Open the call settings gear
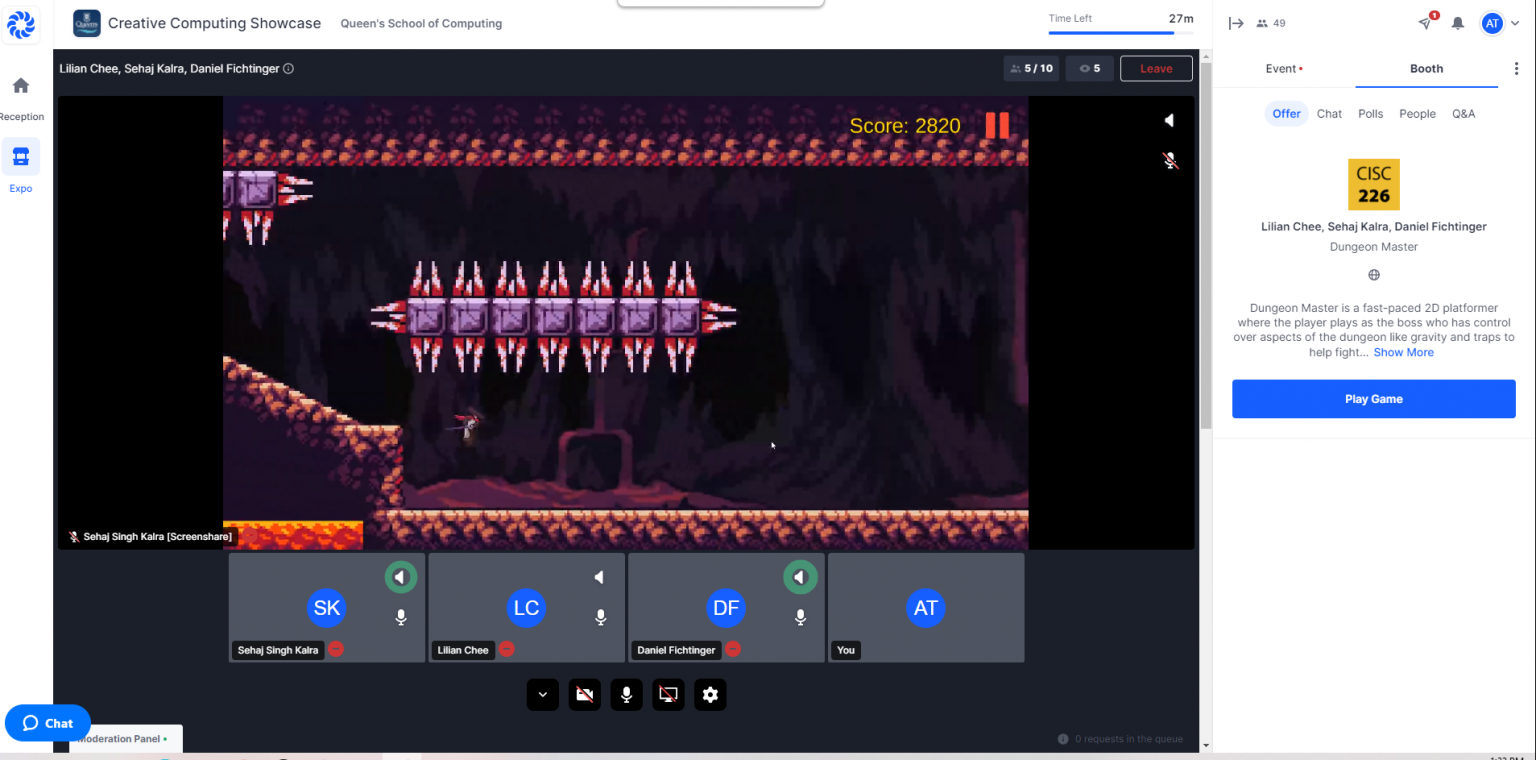The width and height of the screenshot is (1536, 760). pyautogui.click(x=710, y=695)
